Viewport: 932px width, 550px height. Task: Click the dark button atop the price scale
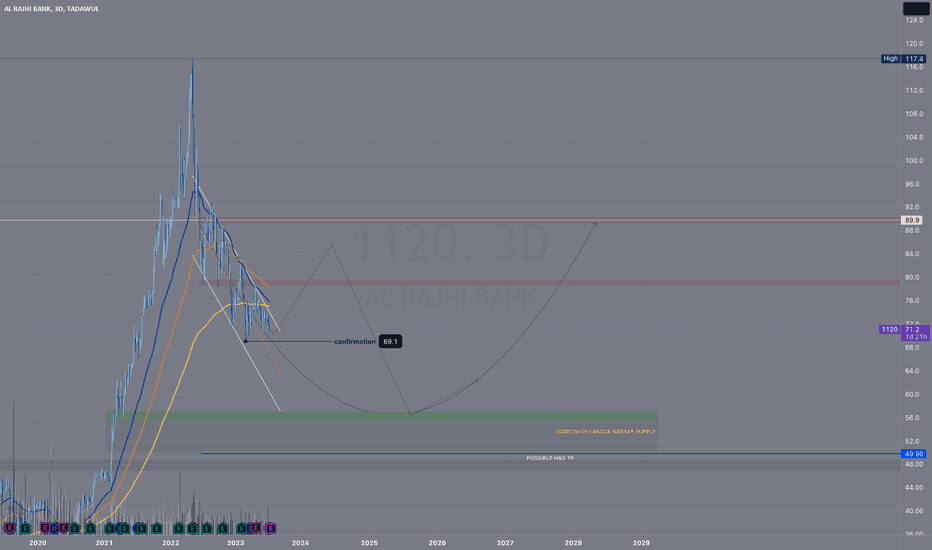pos(915,8)
